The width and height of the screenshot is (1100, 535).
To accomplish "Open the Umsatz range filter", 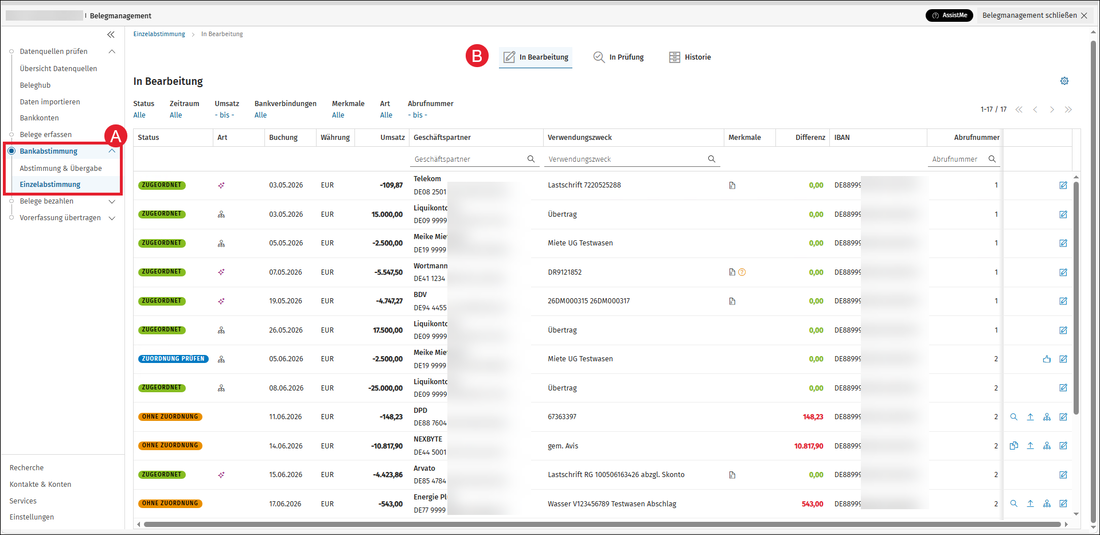I will [x=224, y=115].
